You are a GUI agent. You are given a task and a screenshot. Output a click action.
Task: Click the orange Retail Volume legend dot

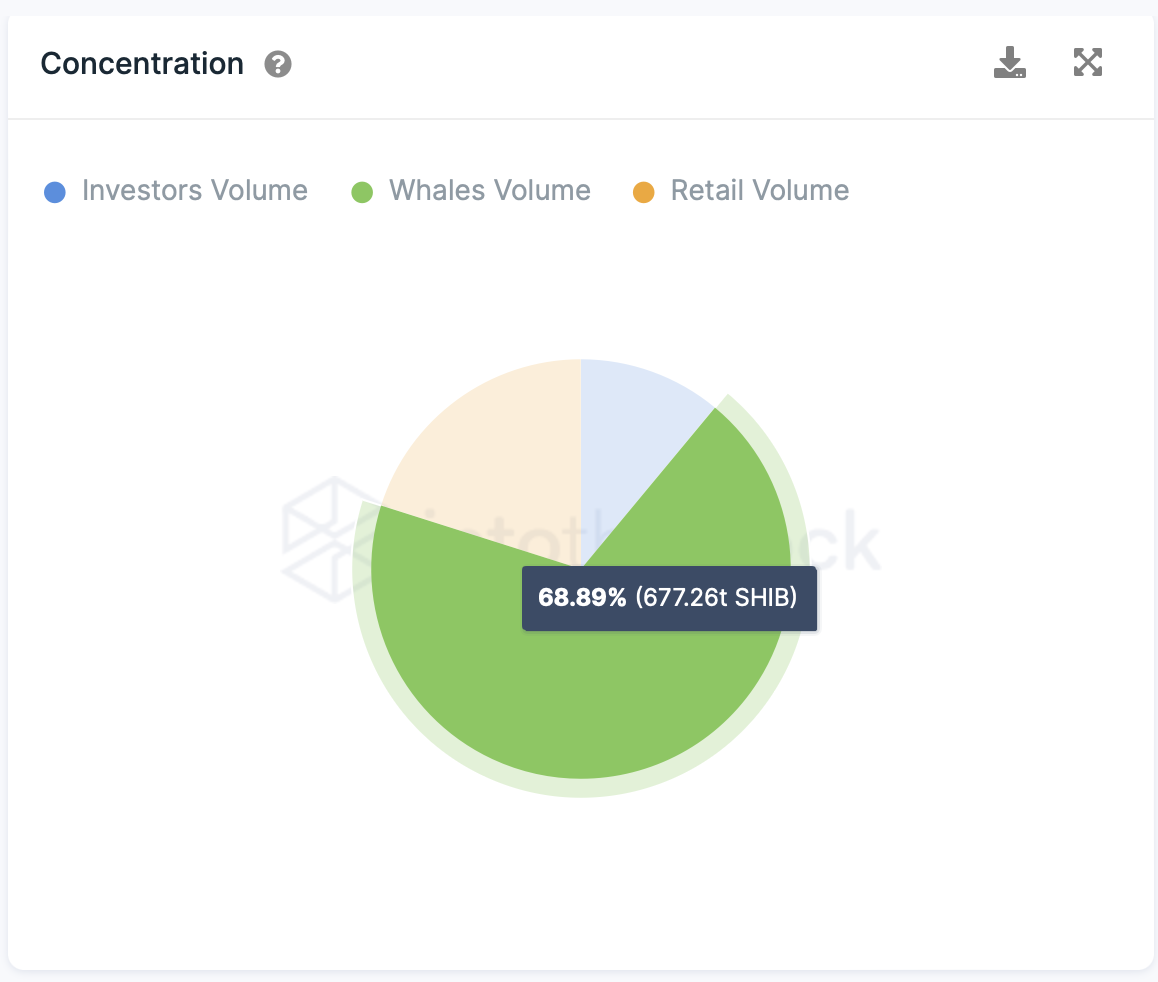click(644, 192)
